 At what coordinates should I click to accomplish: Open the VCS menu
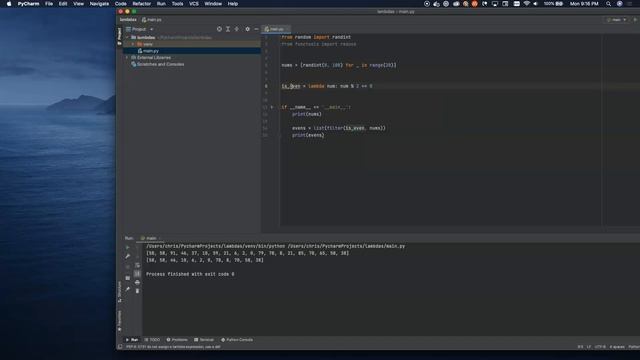(194, 4)
